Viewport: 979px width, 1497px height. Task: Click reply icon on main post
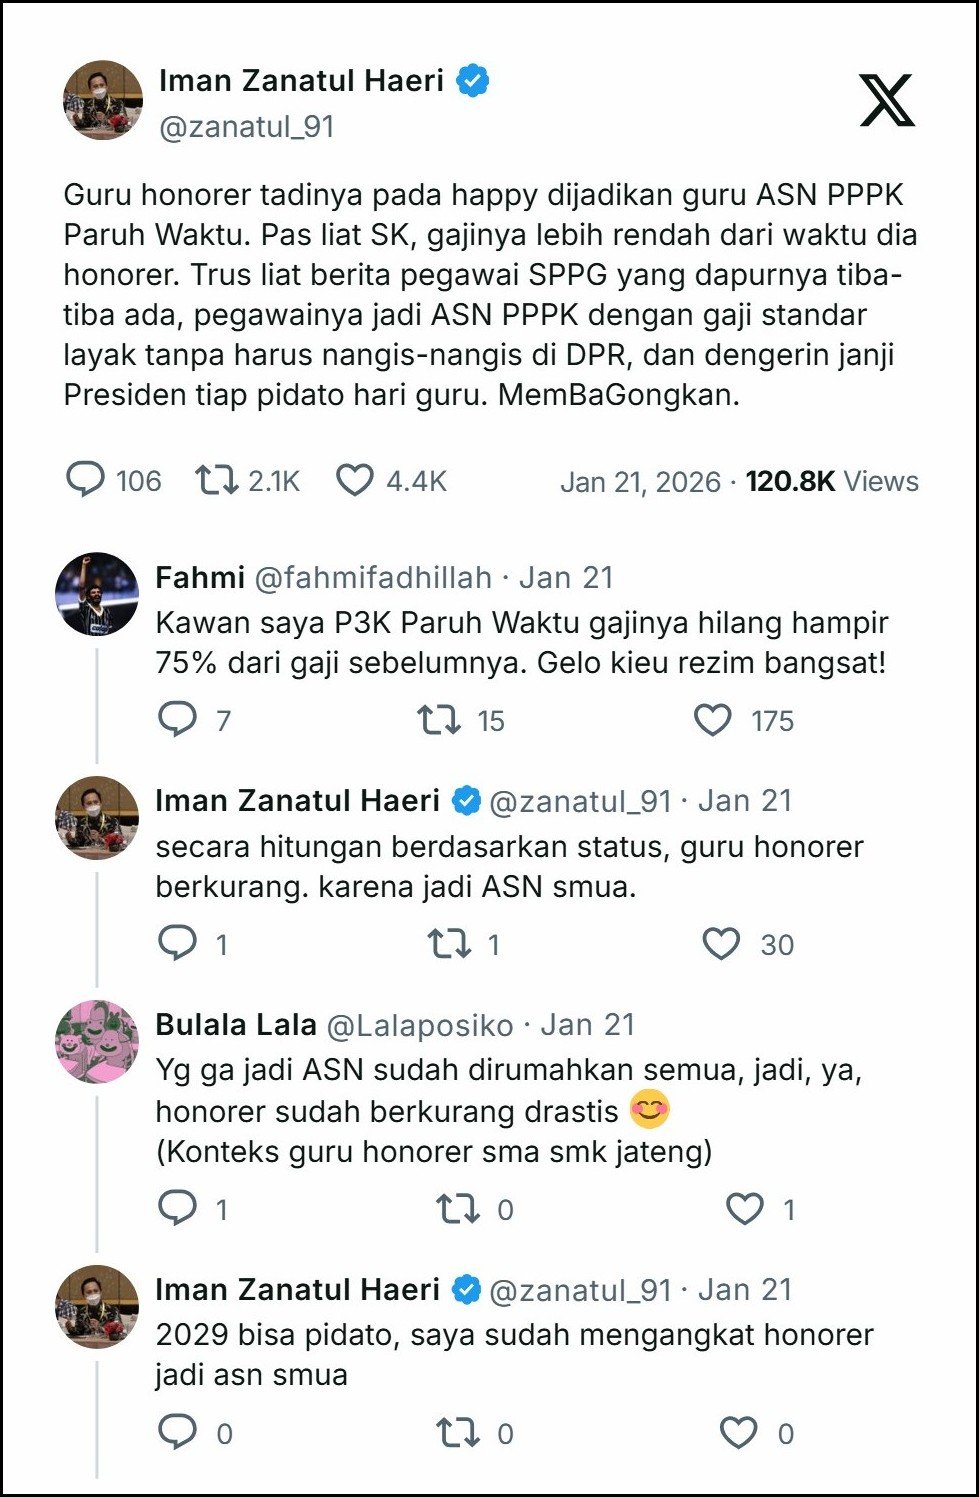(x=85, y=480)
